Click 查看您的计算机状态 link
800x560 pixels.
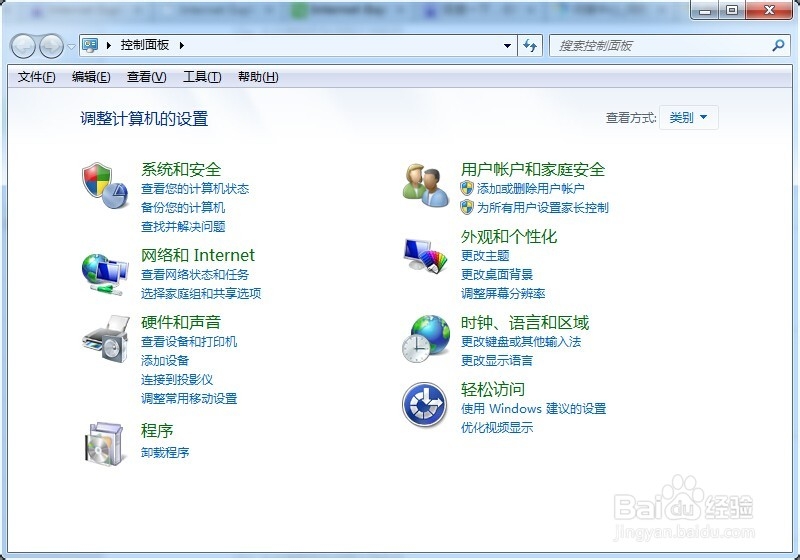coord(195,189)
